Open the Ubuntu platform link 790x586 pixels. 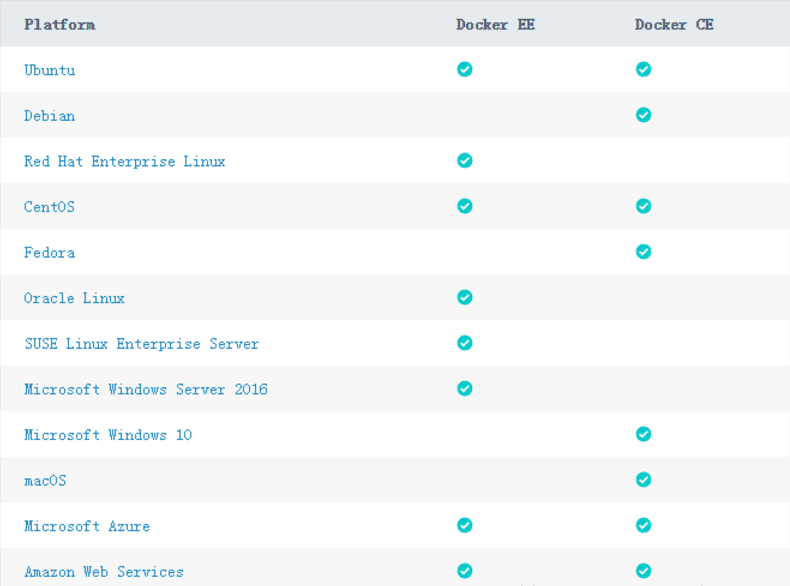pos(49,70)
